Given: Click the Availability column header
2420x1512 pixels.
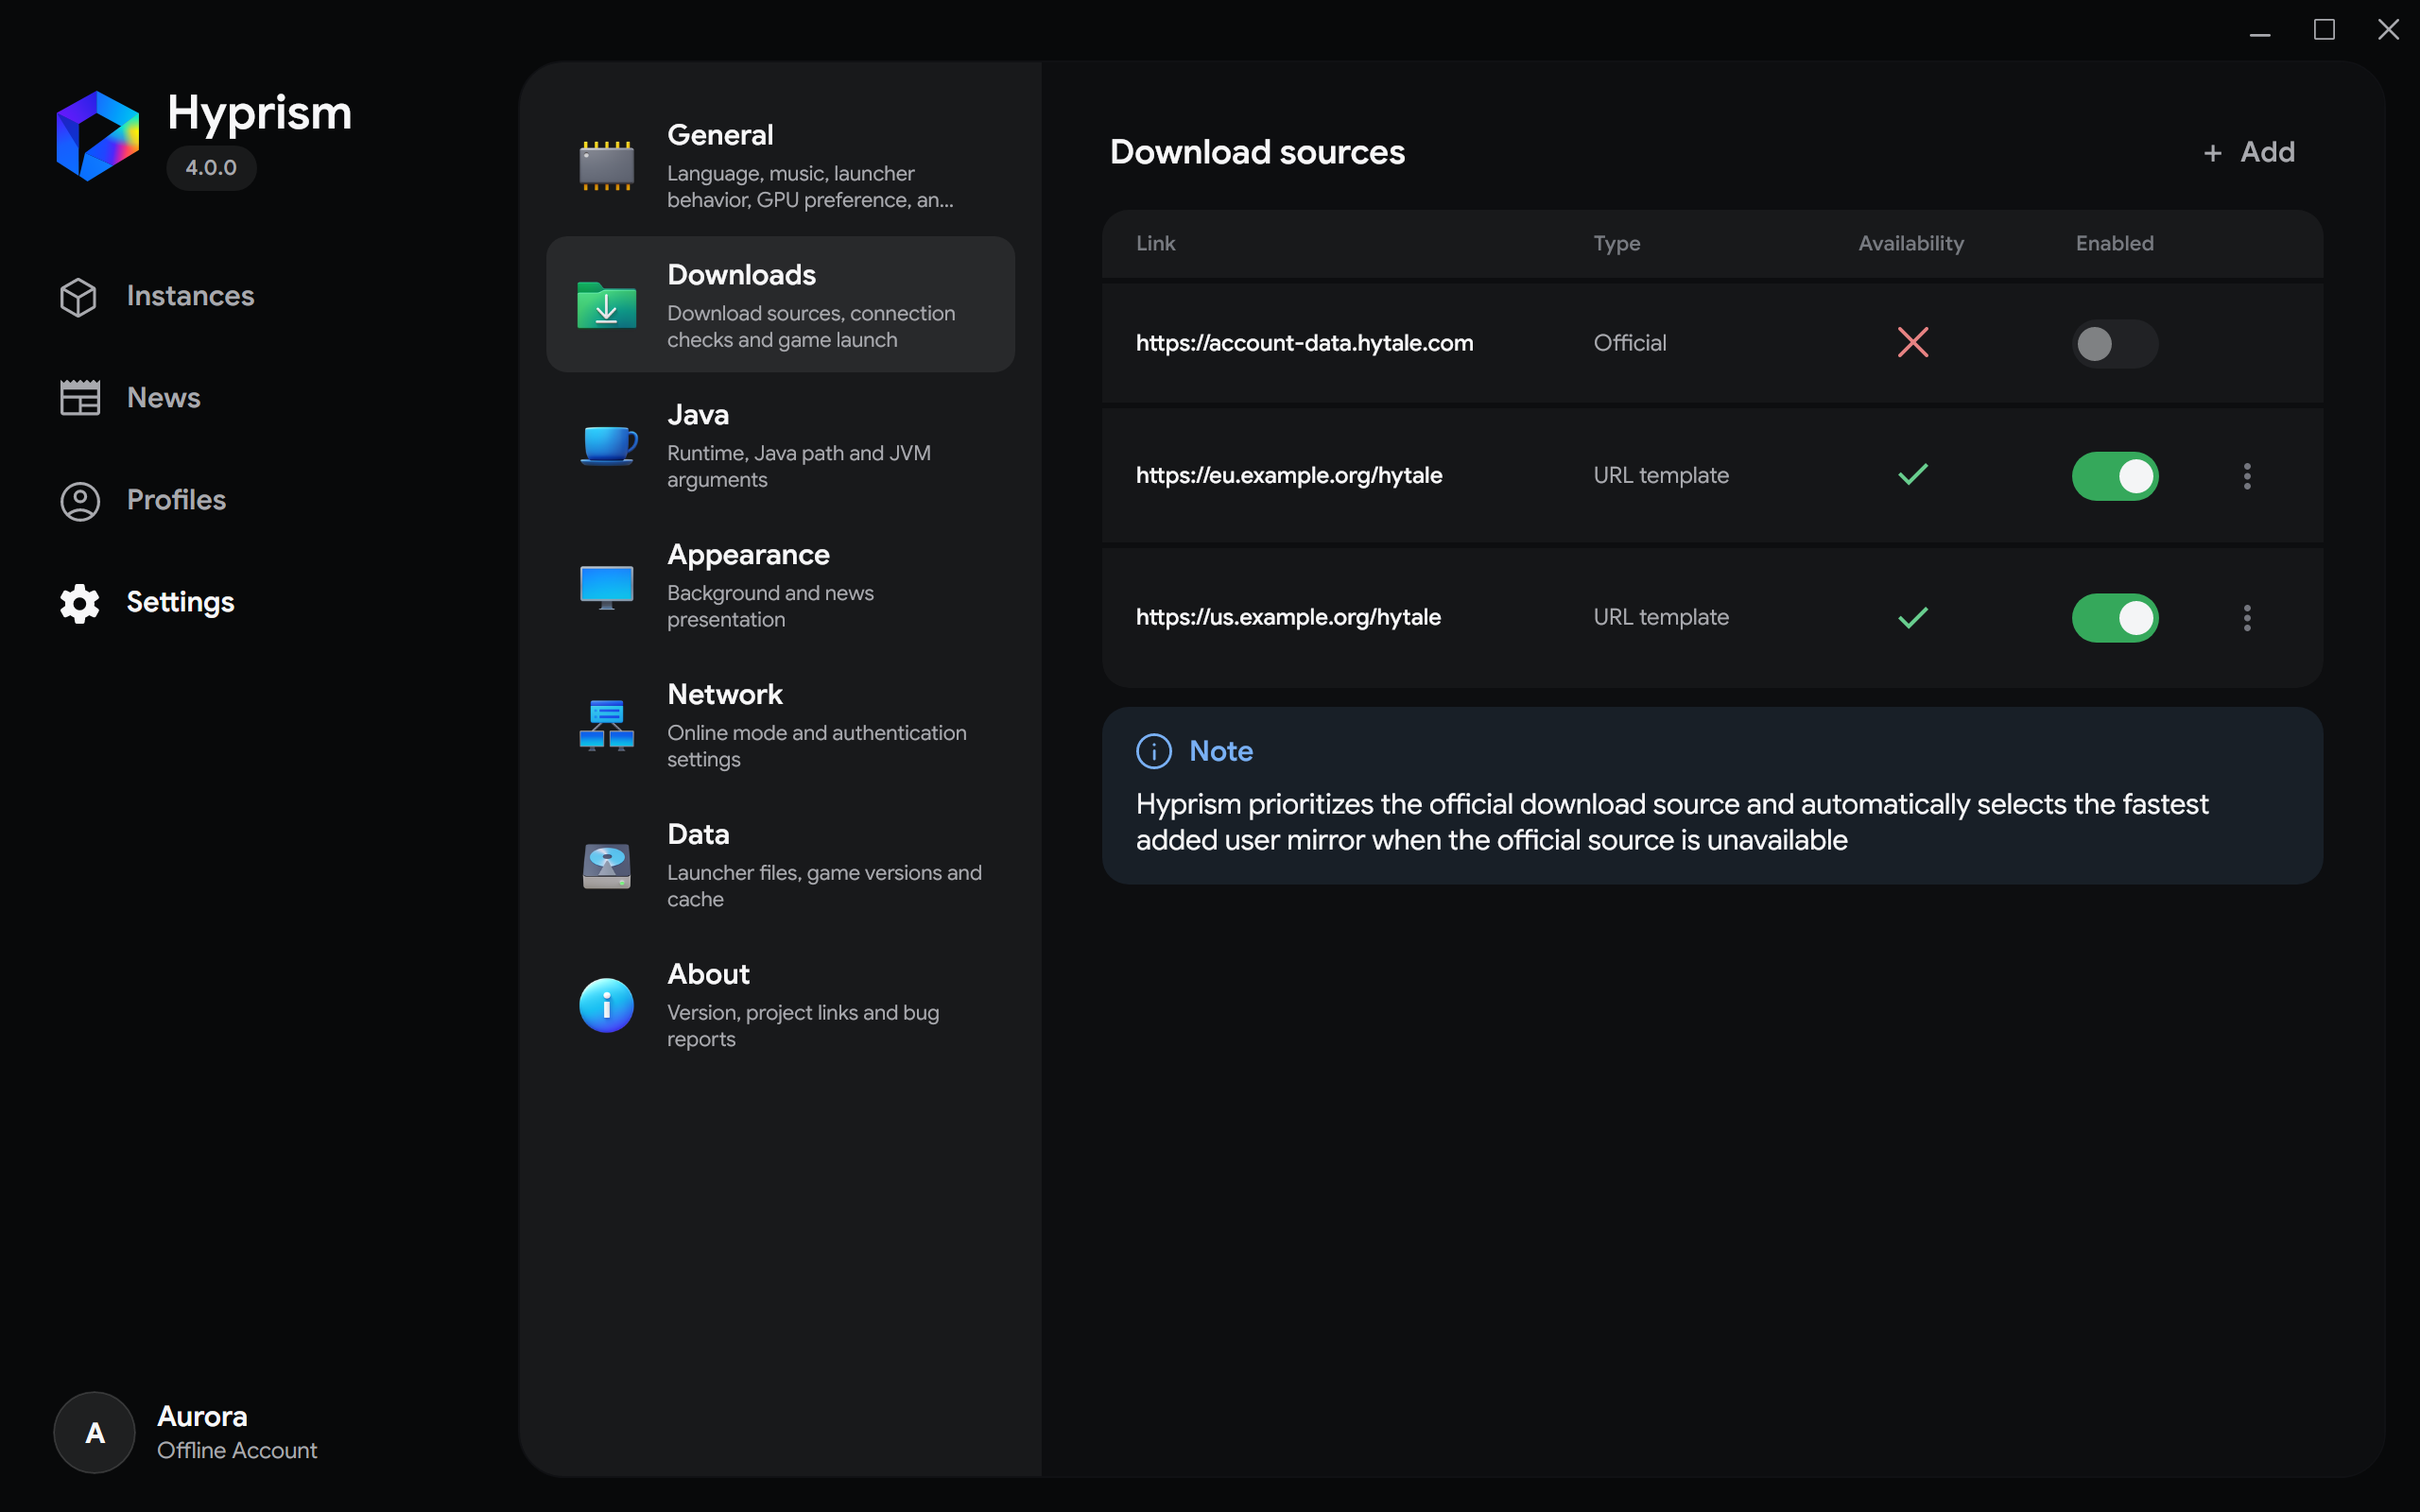Looking at the screenshot, I should 1911,243.
